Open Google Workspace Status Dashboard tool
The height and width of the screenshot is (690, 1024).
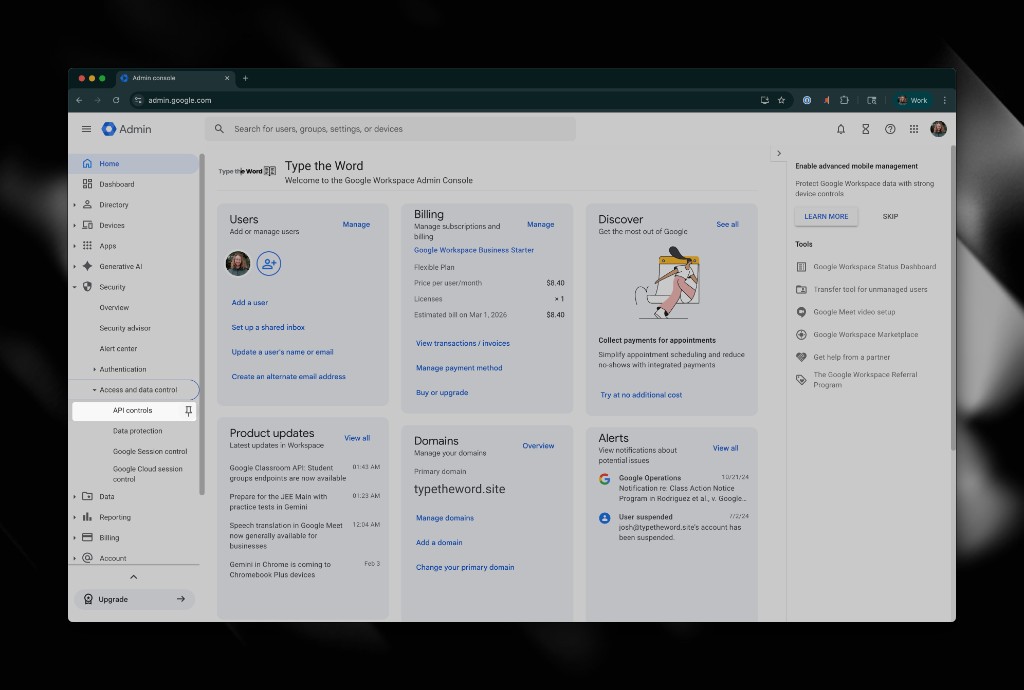[866, 267]
